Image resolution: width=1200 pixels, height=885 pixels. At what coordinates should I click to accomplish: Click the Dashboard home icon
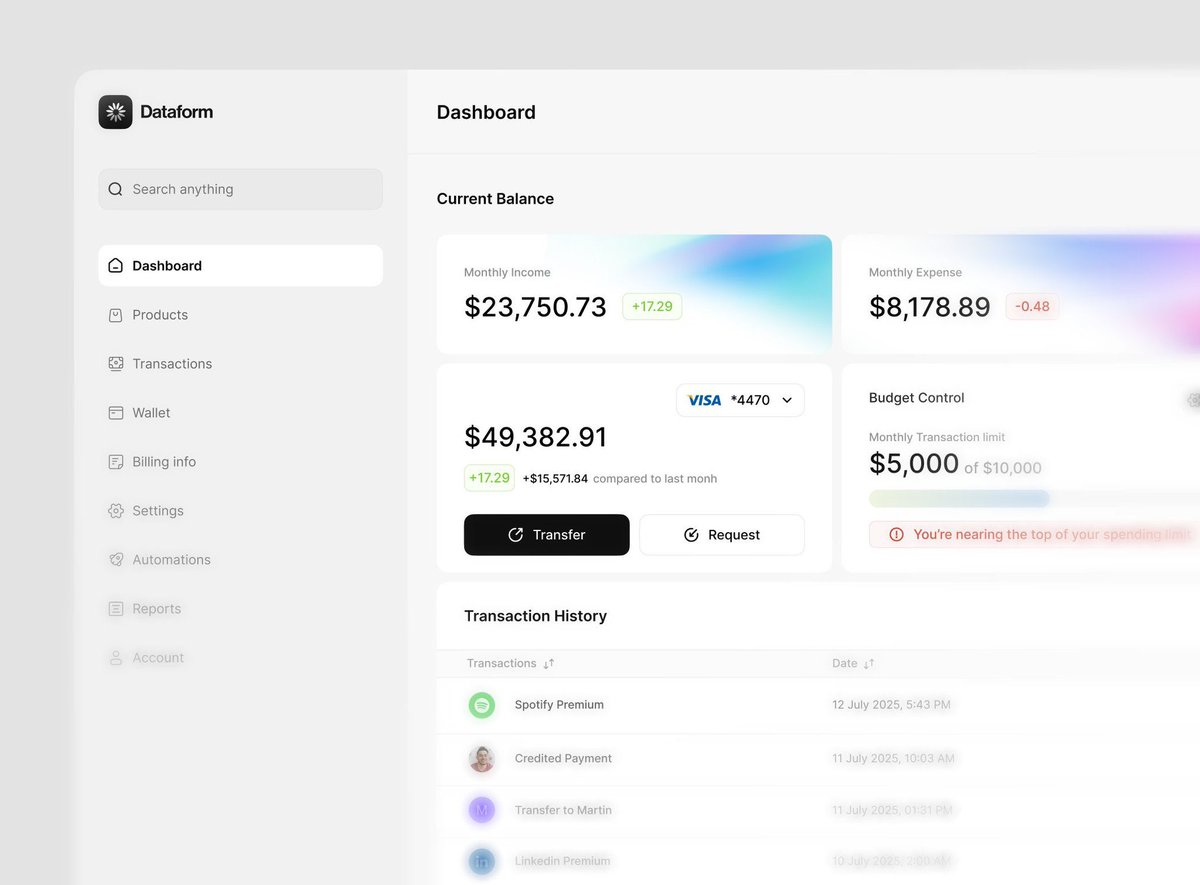click(115, 266)
